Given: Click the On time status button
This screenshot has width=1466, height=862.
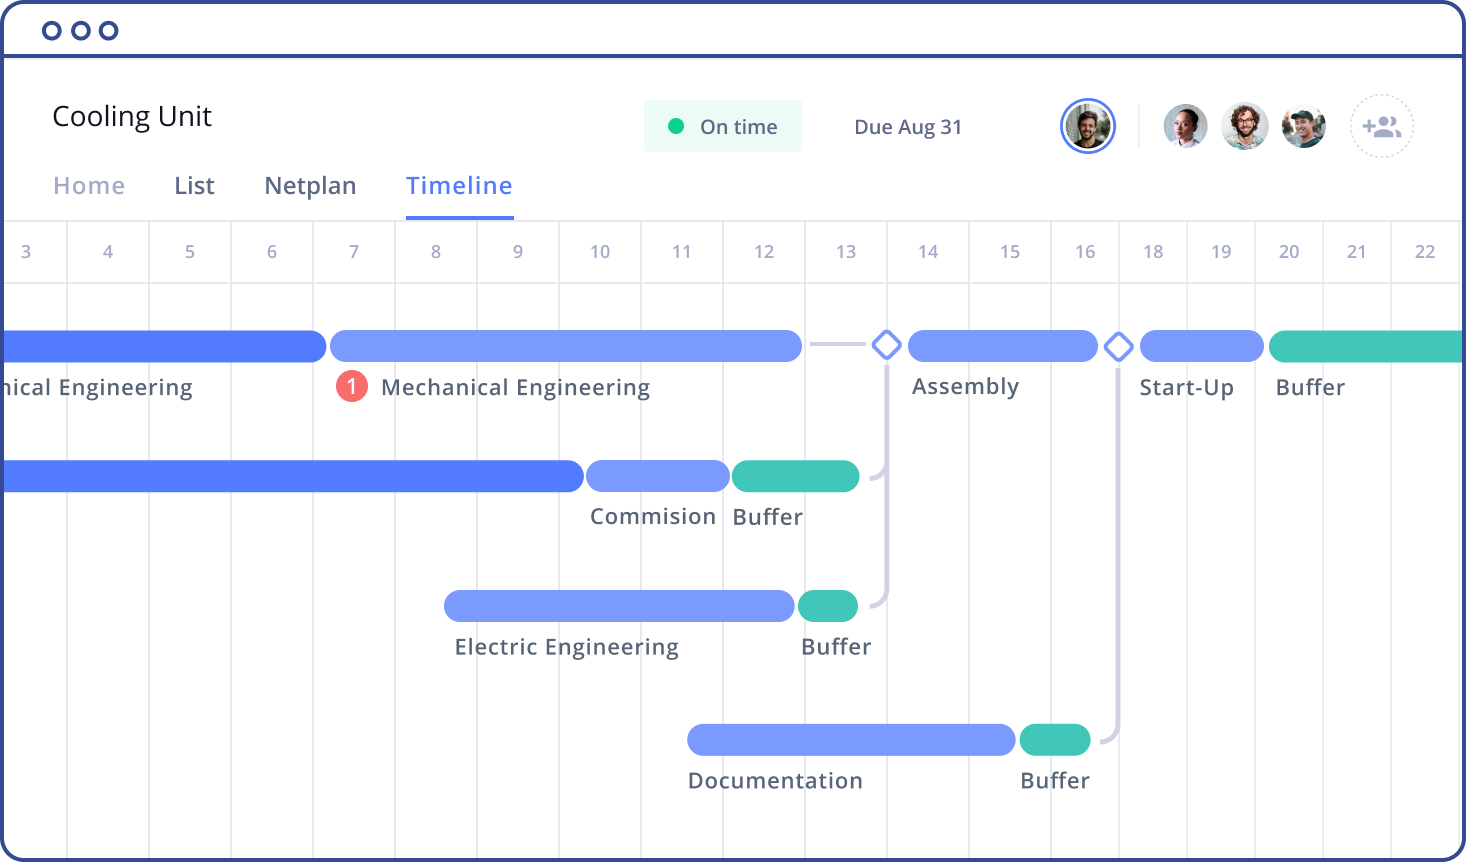Looking at the screenshot, I should click(x=722, y=126).
